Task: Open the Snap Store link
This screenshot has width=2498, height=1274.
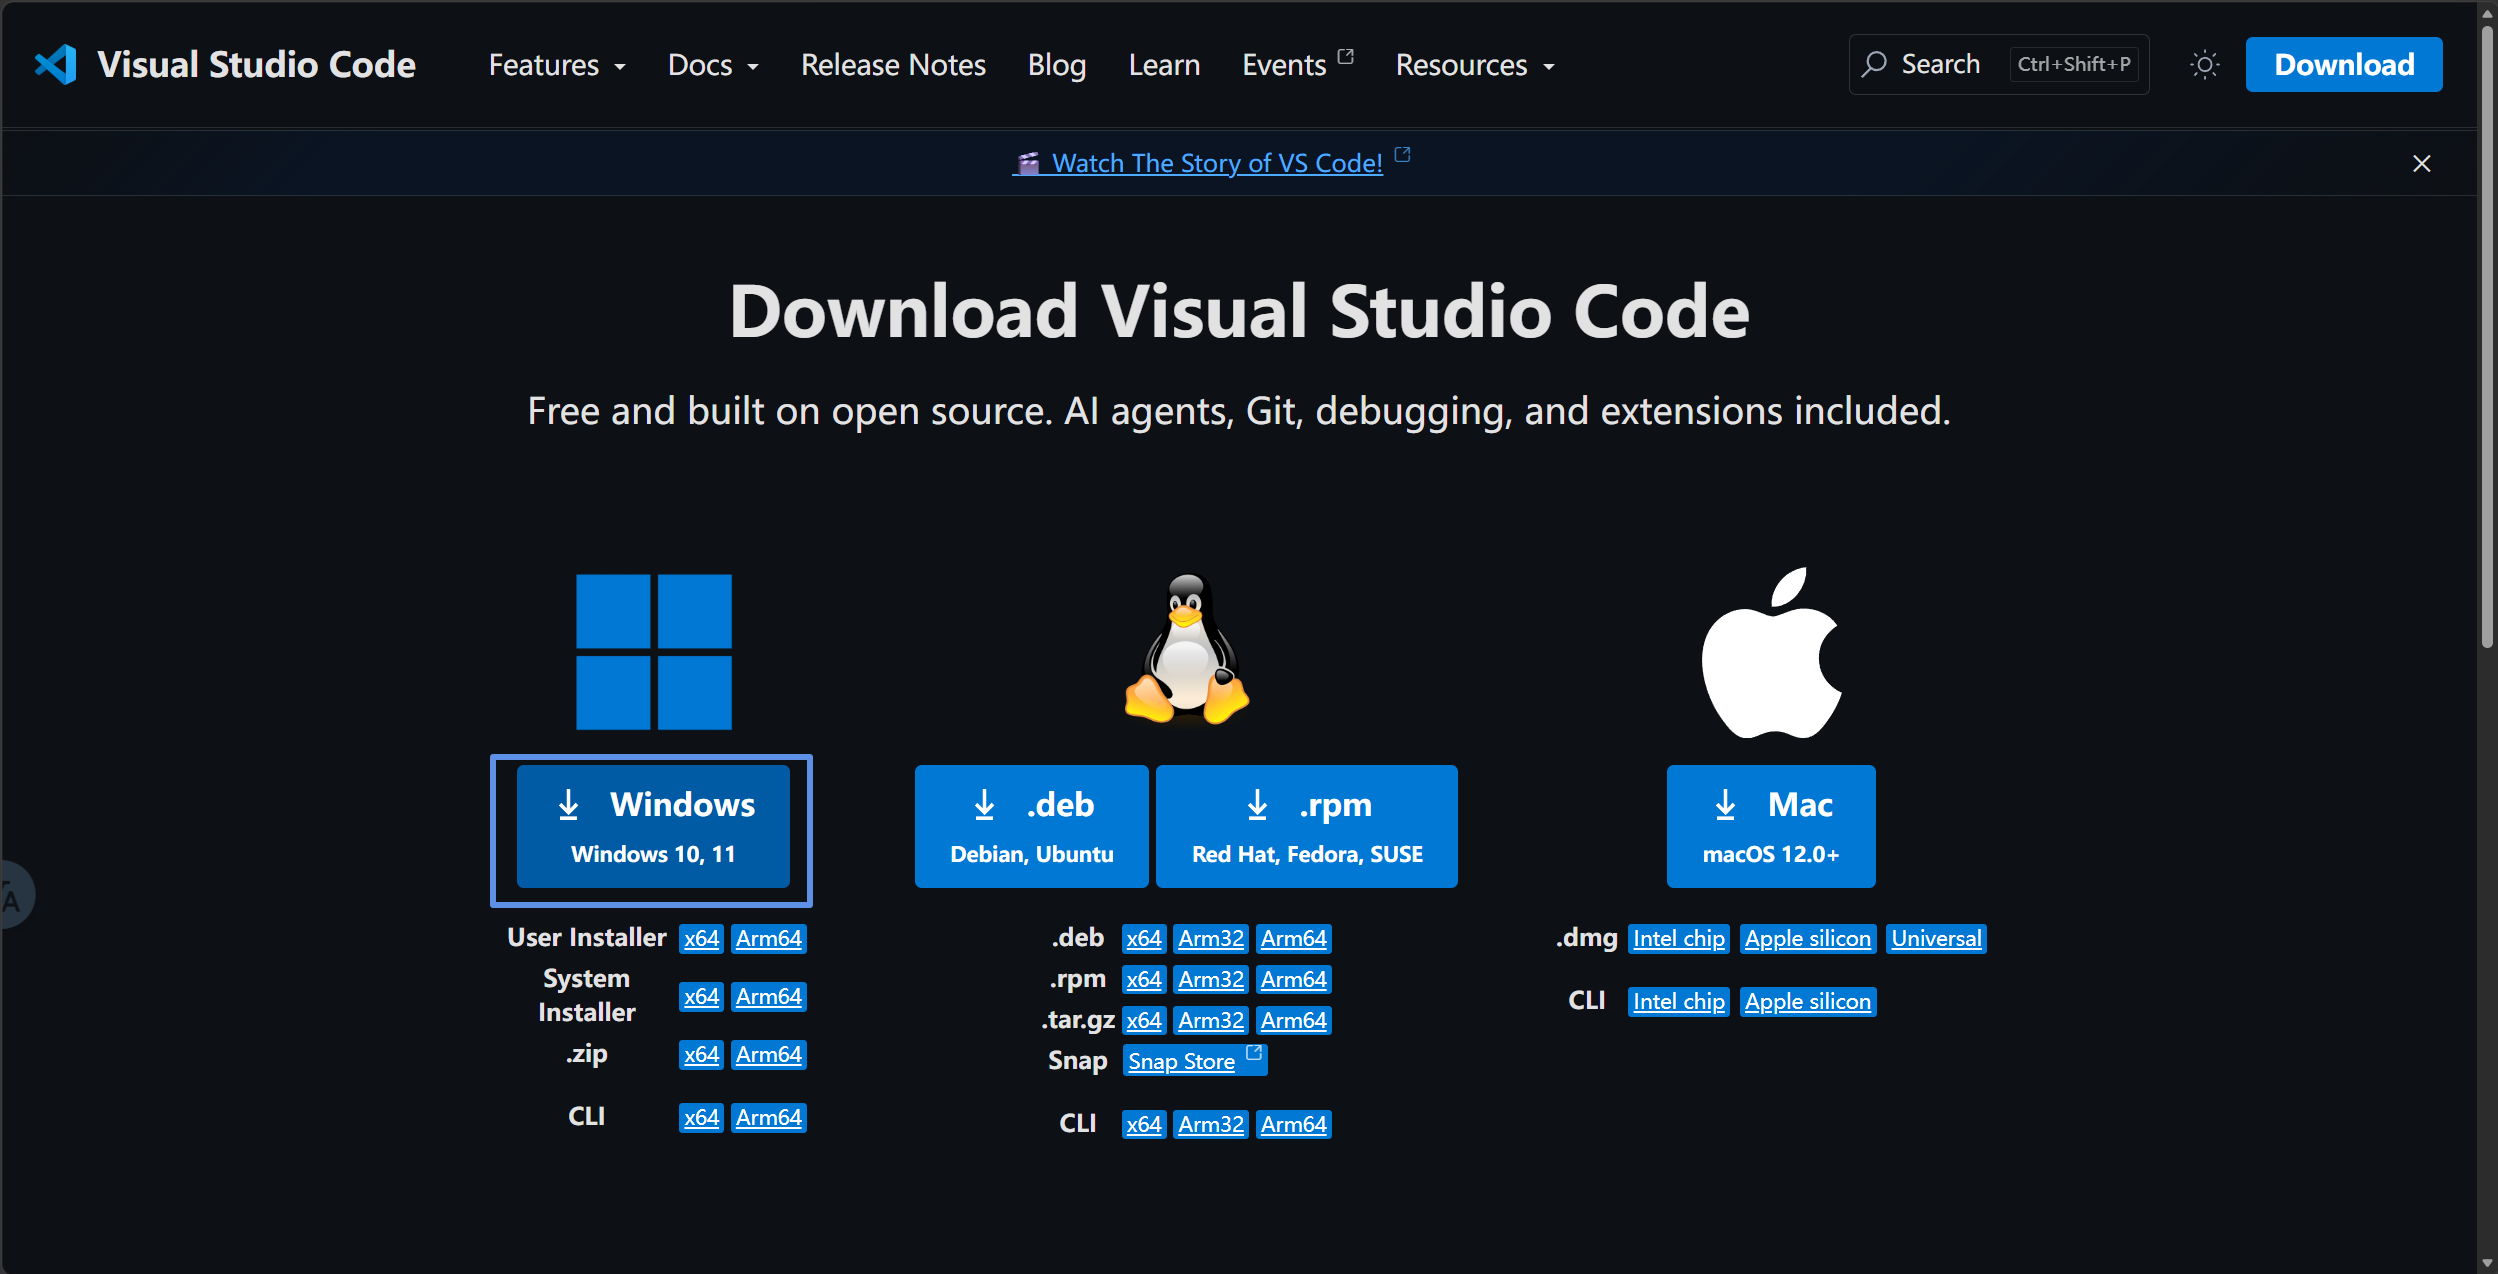Action: pos(1195,1060)
